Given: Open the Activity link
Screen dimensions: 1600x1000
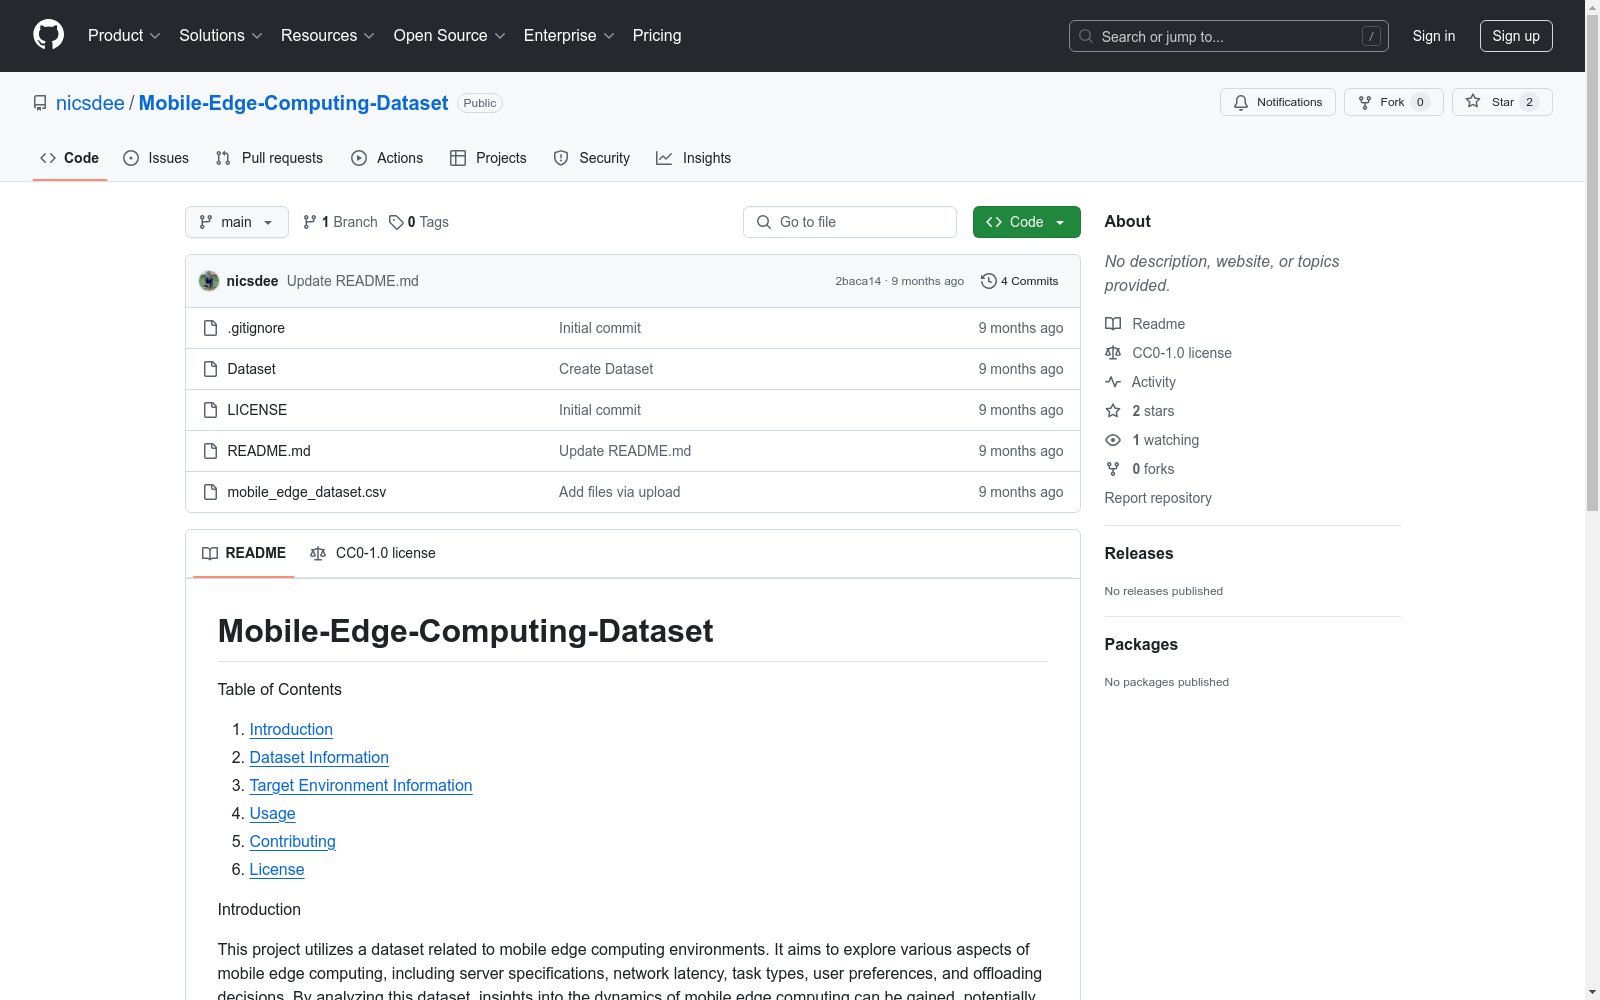Looking at the screenshot, I should tap(1141, 382).
